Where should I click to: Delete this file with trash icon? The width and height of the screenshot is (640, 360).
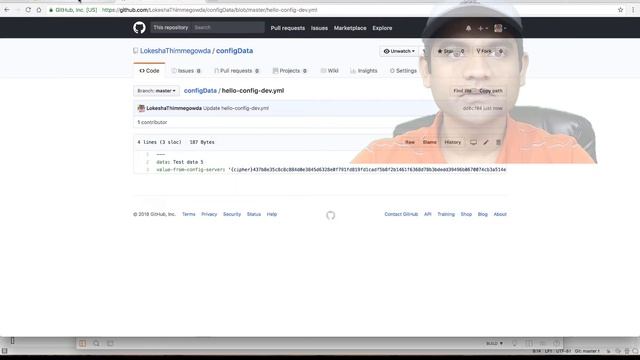(x=498, y=142)
